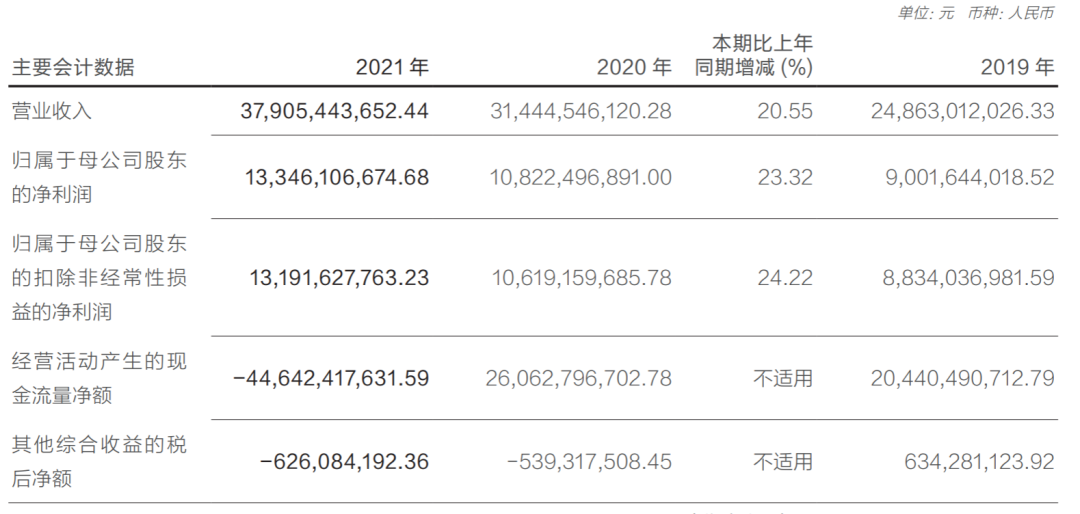Click the 归属于母公司股东的净利润 row label
Screen dimensions: 1080x514
click(x=99, y=177)
